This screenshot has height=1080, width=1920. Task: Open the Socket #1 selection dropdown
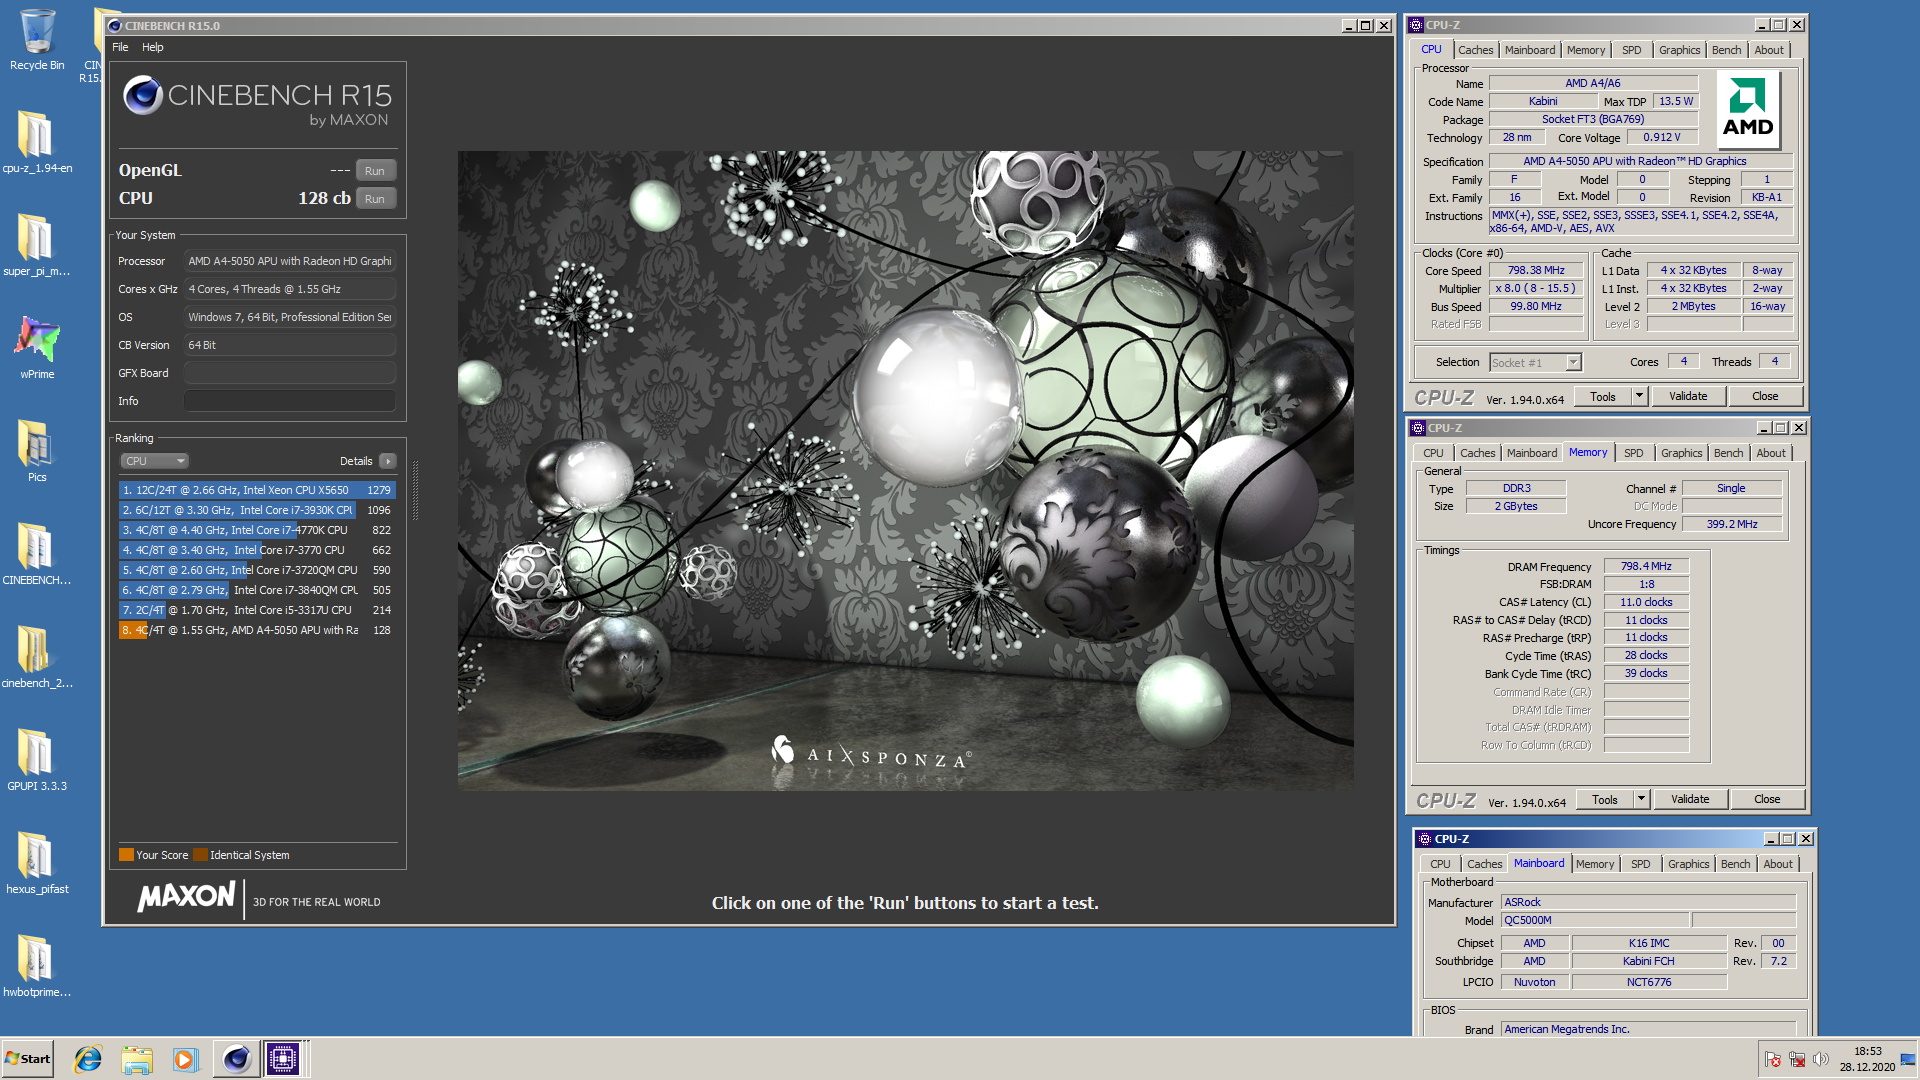pyautogui.click(x=1536, y=363)
